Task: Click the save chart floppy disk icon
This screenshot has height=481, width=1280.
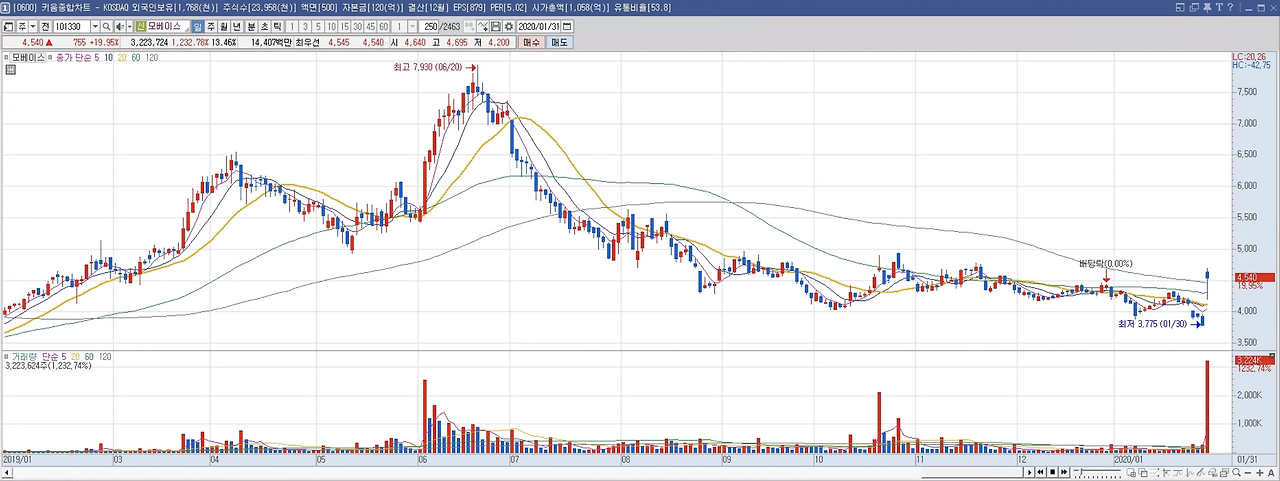Action: tap(495, 26)
